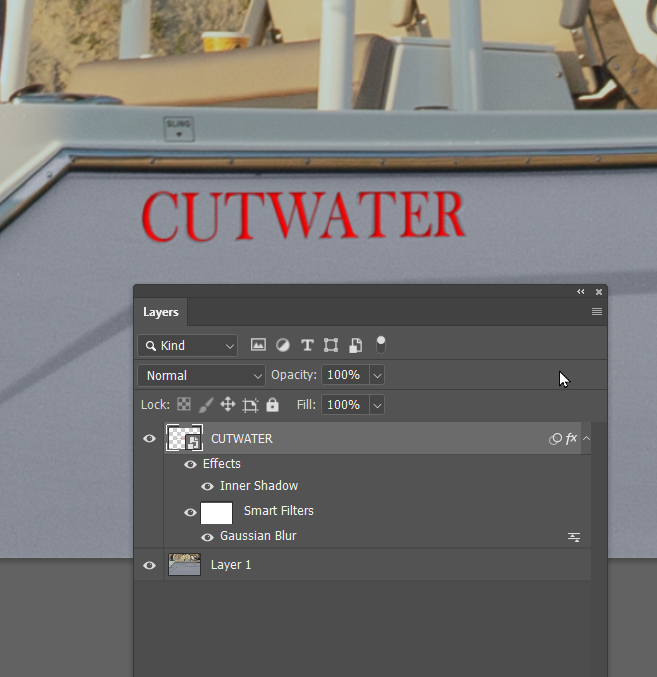Click the Opacity label

point(294,375)
